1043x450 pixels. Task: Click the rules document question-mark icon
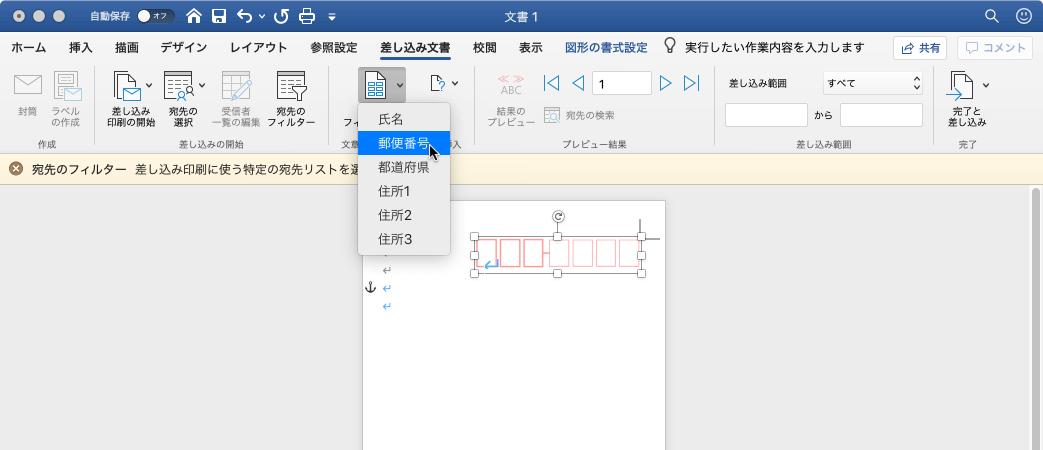coord(437,84)
